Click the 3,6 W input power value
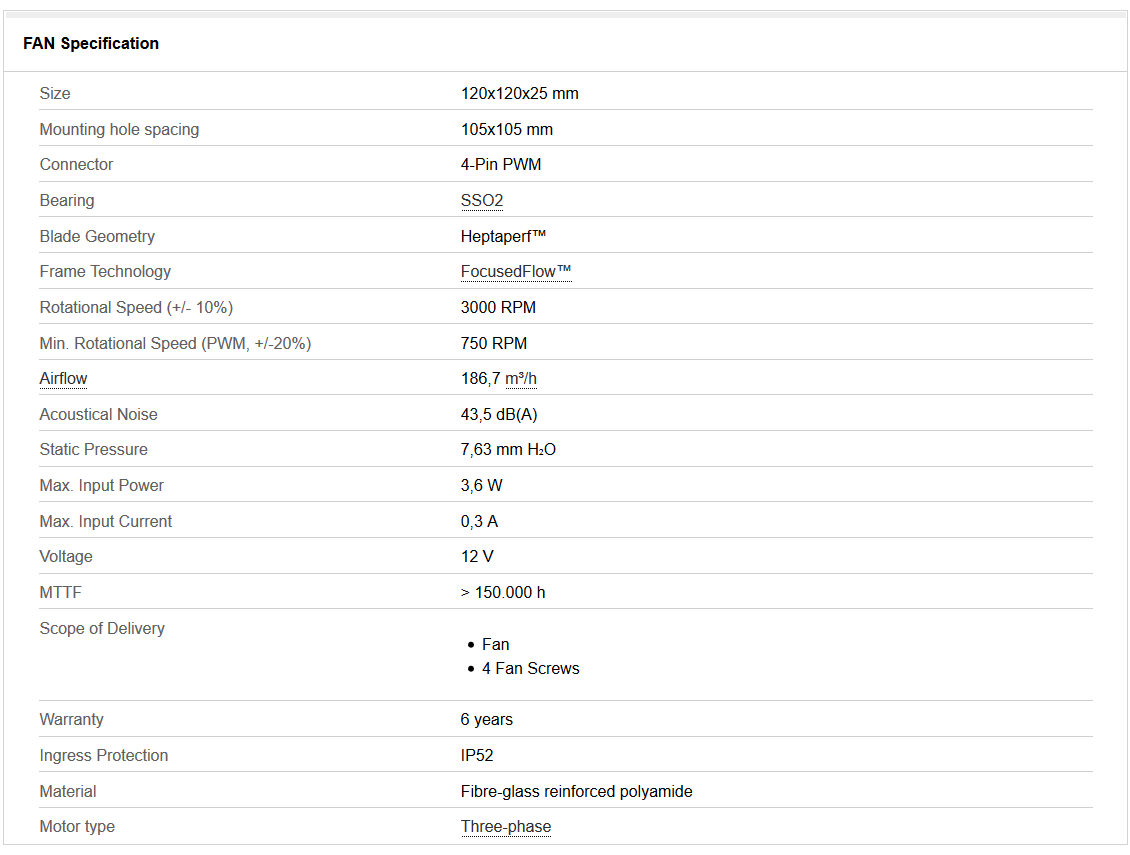Screen dimensions: 1130x855 [481, 486]
